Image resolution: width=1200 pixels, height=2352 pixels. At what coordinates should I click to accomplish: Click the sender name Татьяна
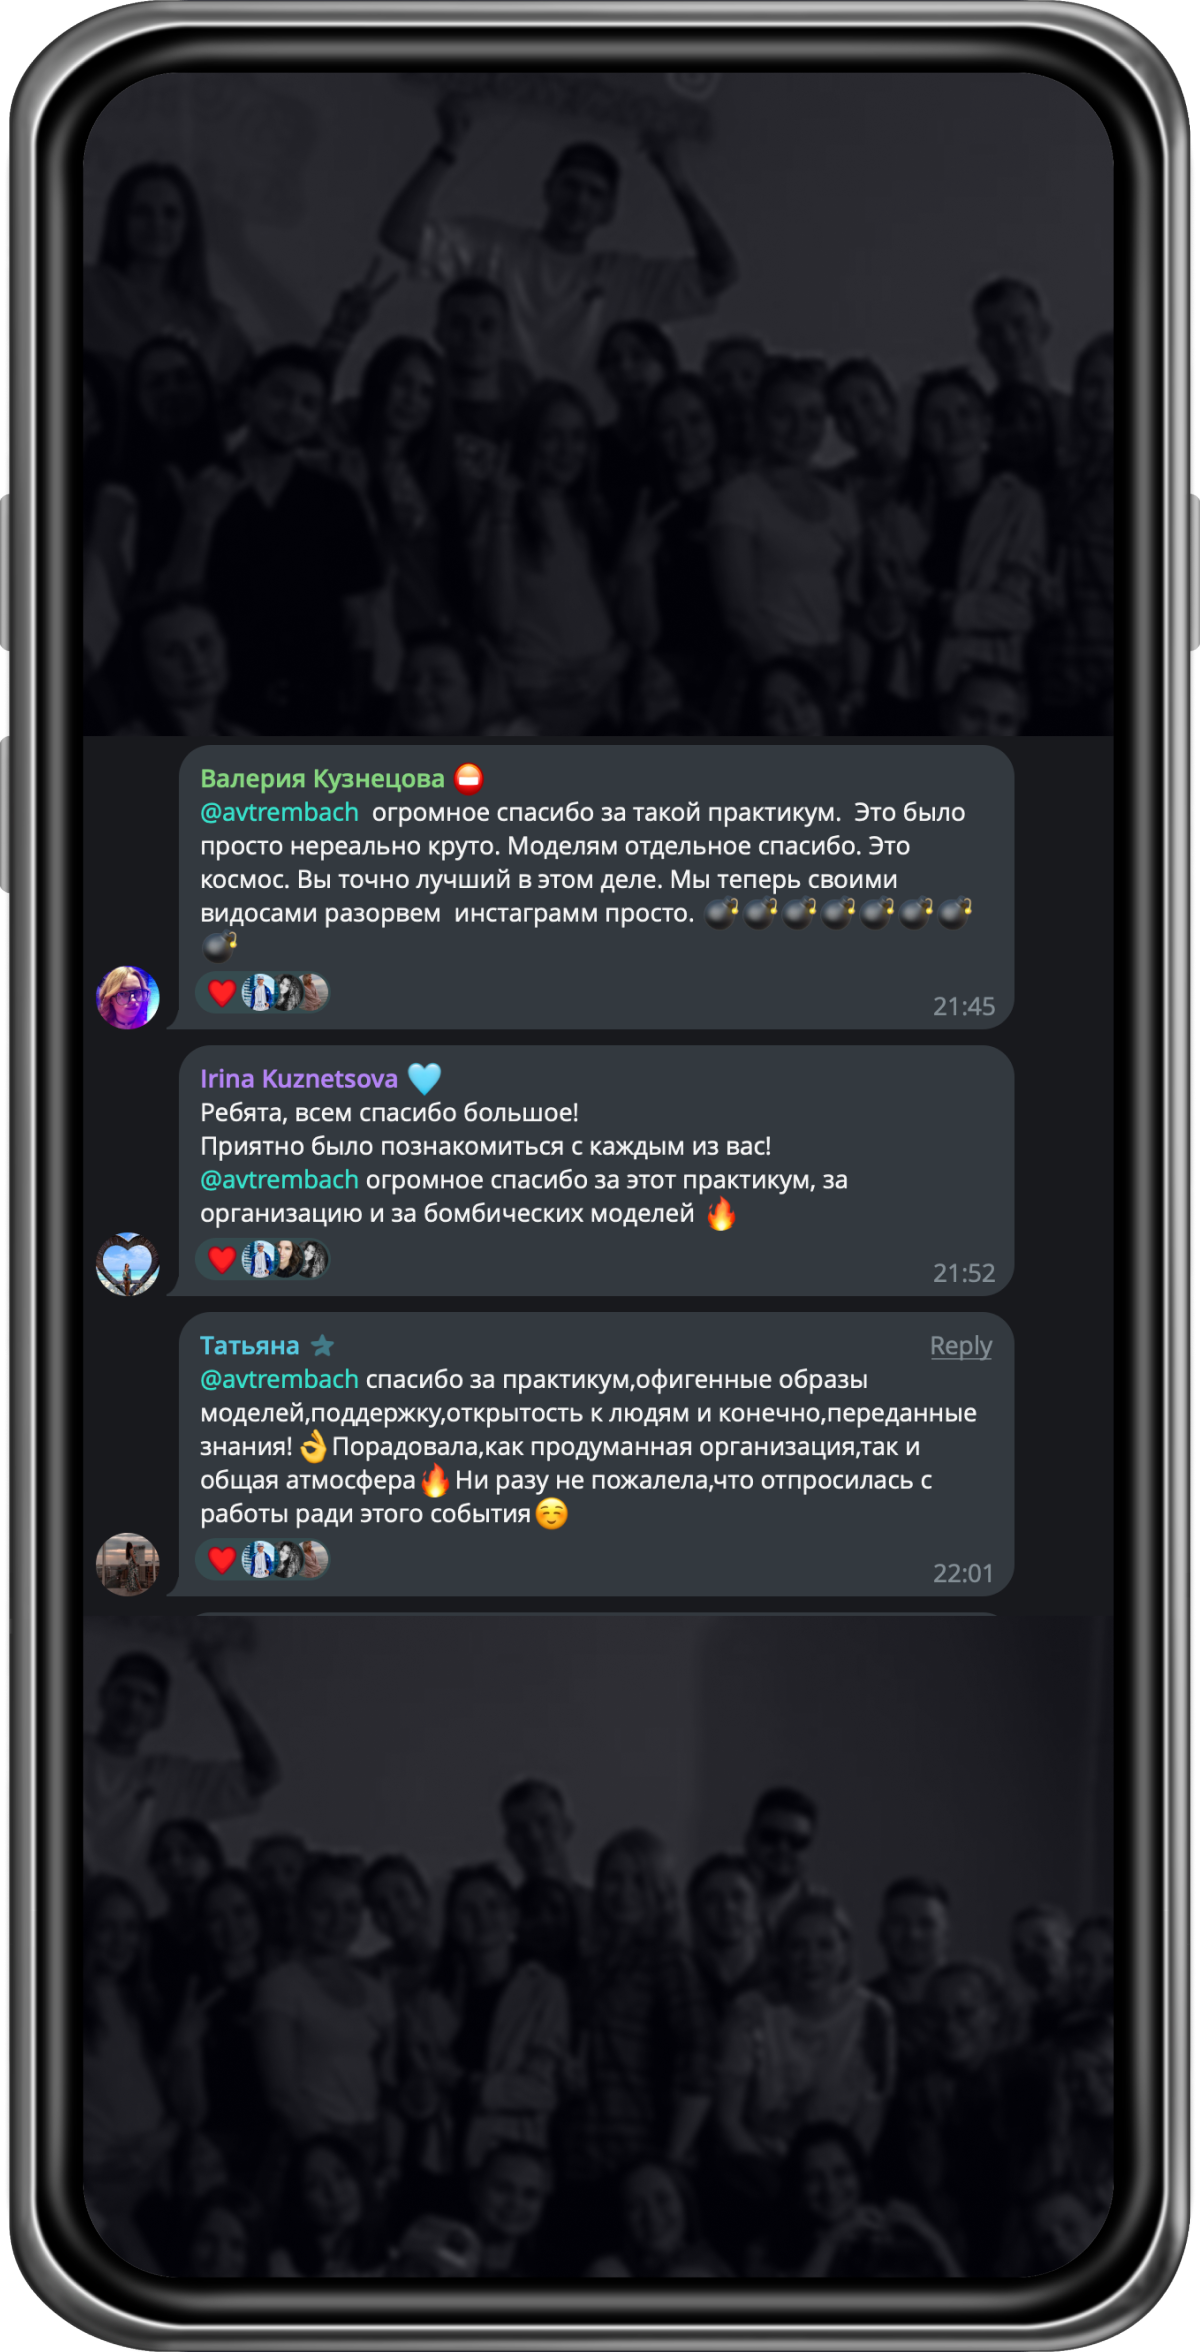coord(250,1346)
